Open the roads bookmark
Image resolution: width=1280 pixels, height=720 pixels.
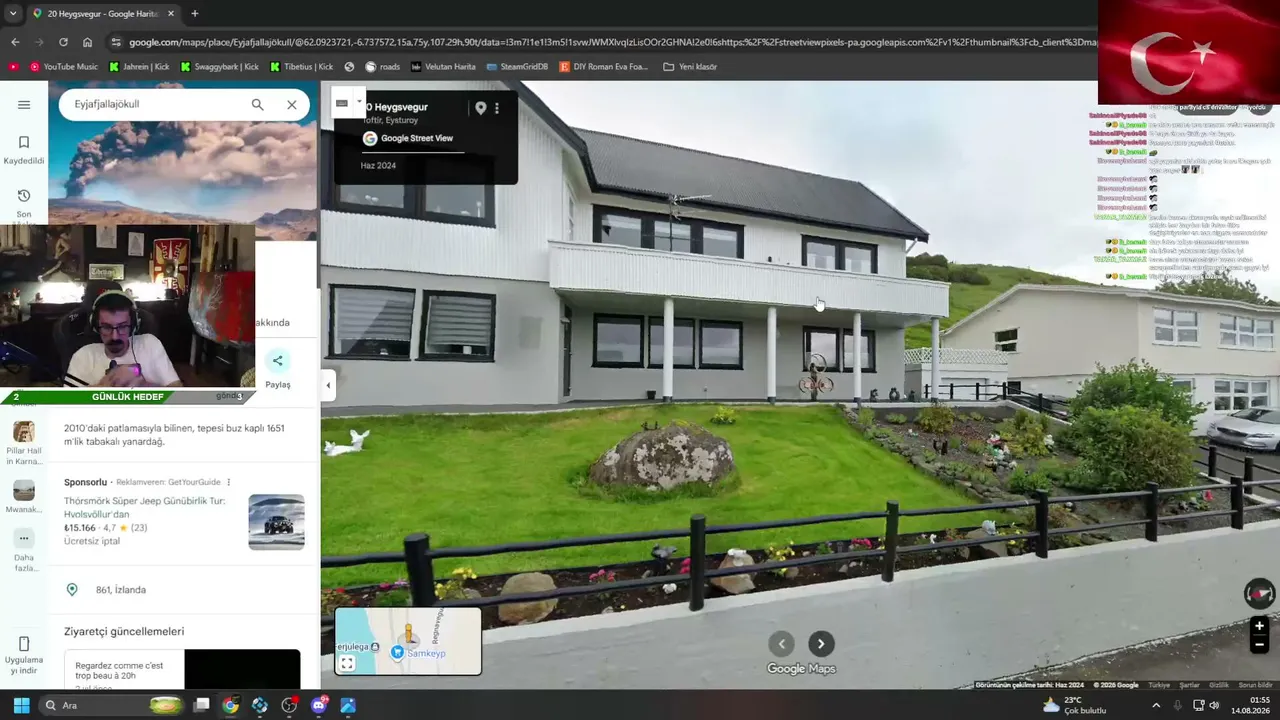tap(382, 67)
